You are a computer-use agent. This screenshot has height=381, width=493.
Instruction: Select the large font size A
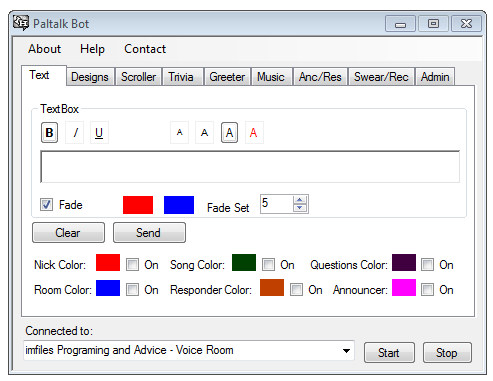tap(229, 133)
